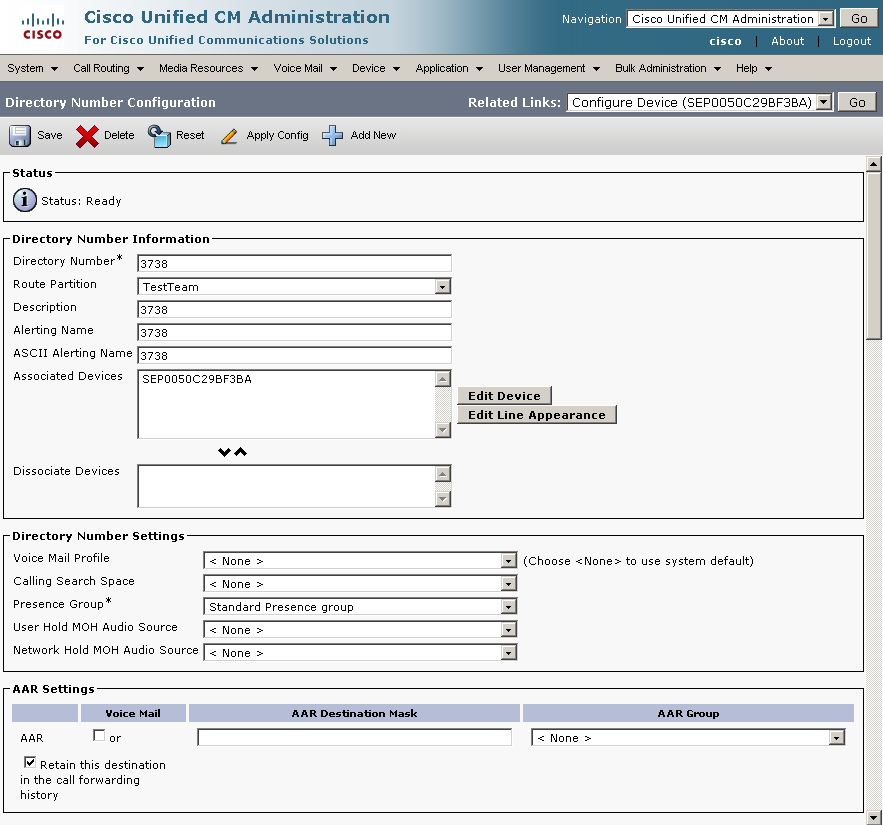
Task: Click the Reset icon in toolbar
Action: (159, 136)
